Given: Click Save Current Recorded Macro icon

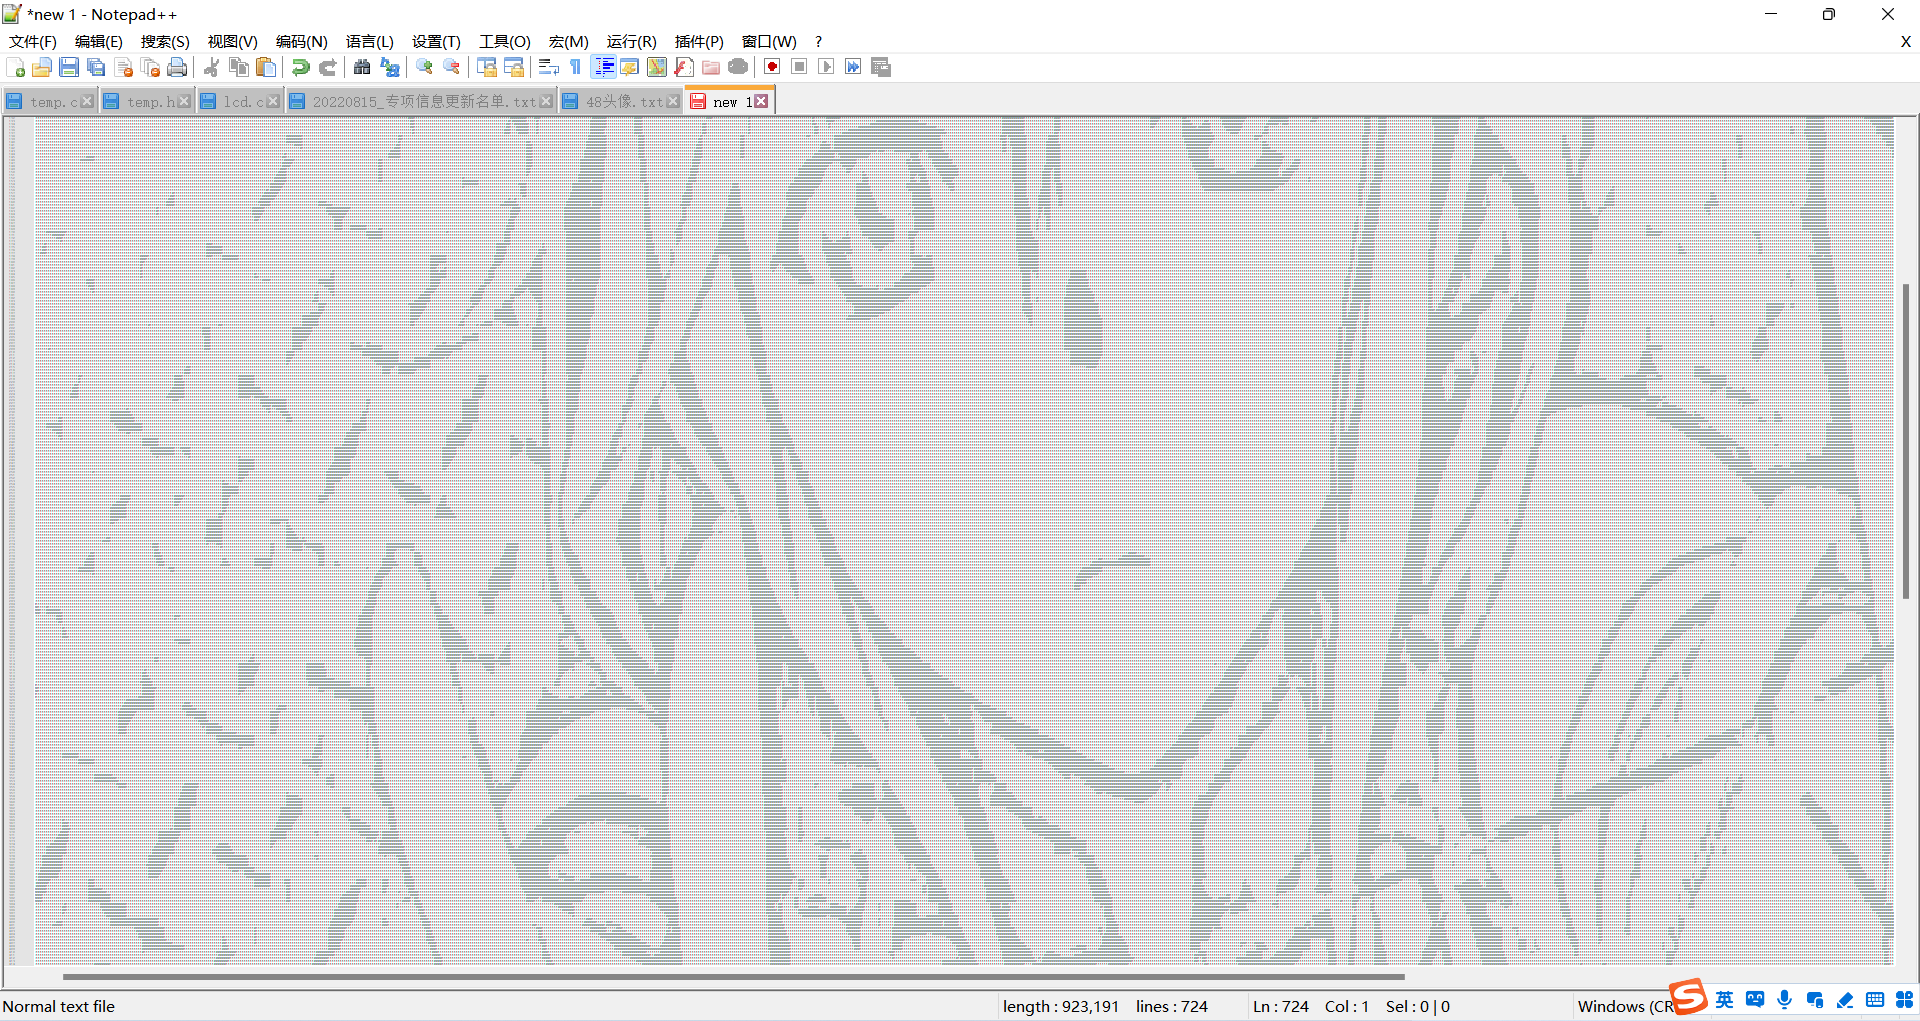Looking at the screenshot, I should click(881, 67).
